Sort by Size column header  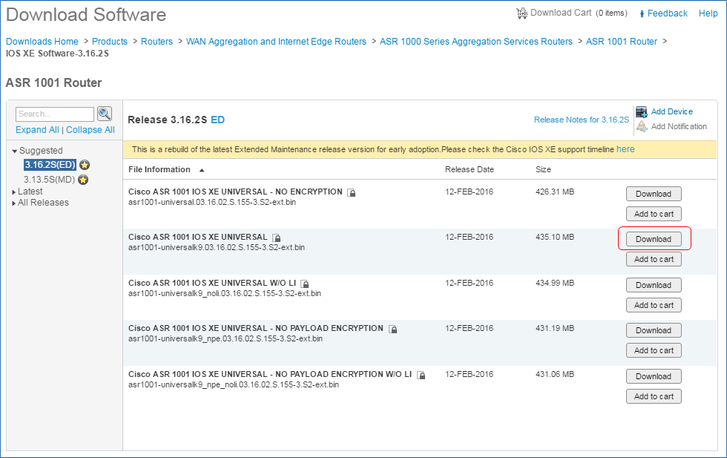tap(543, 169)
